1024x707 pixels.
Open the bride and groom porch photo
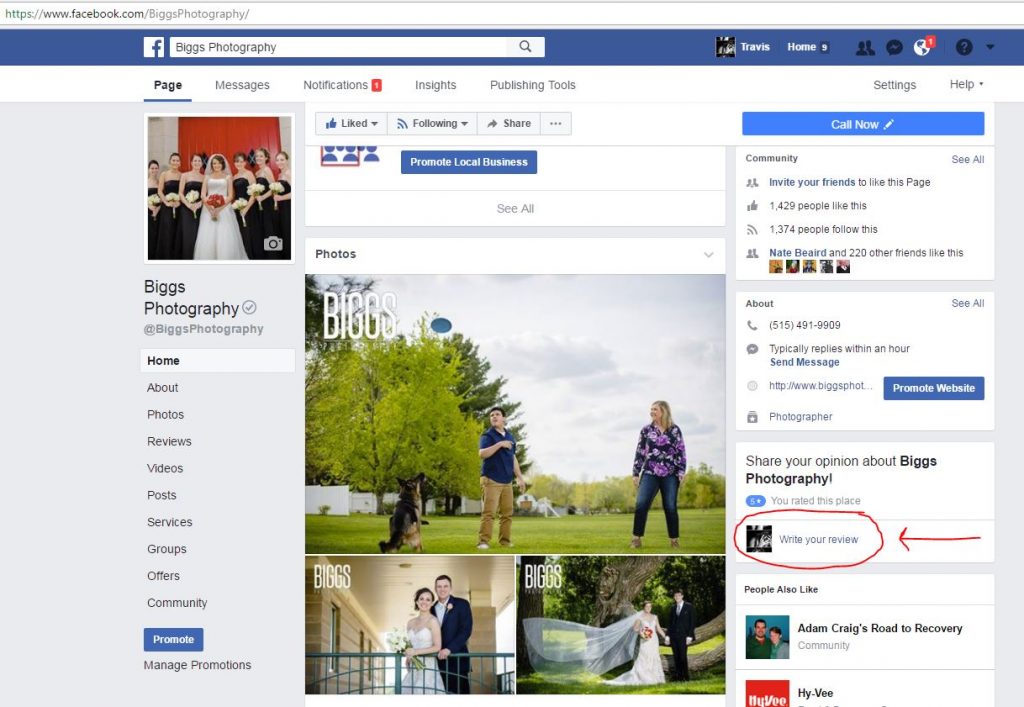[x=410, y=625]
